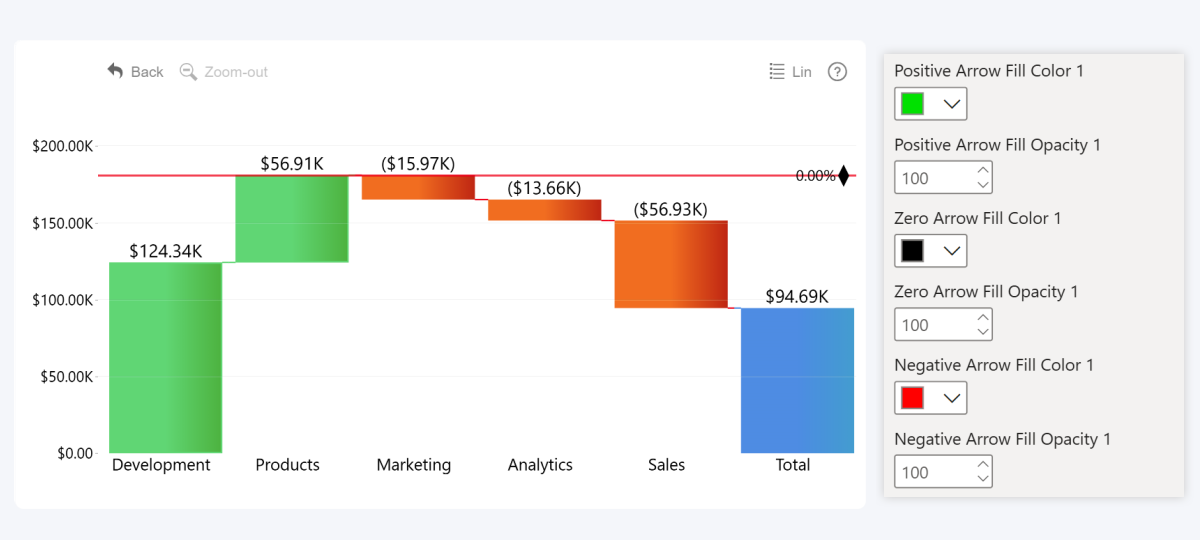Click the red Negative Arrow color swatch

coord(912,398)
